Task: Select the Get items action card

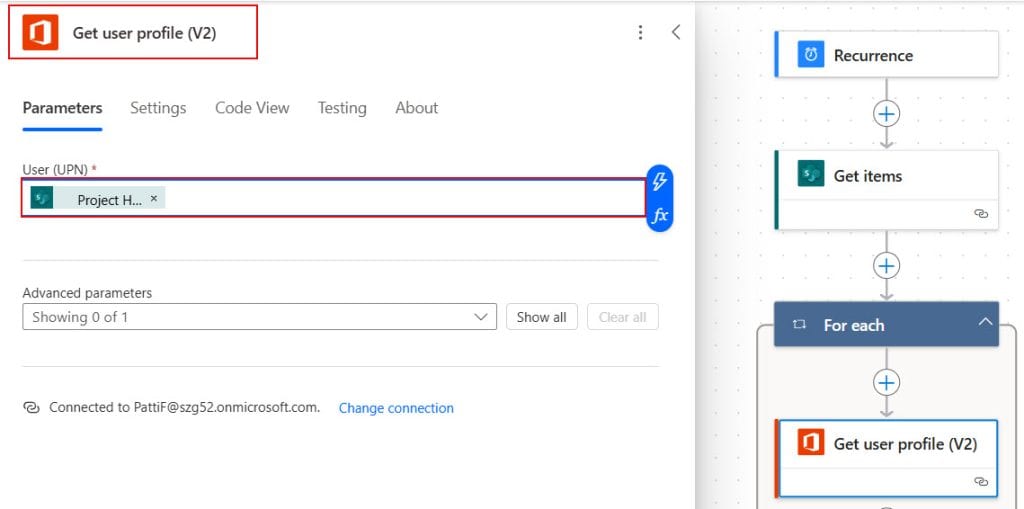Action: (x=886, y=189)
